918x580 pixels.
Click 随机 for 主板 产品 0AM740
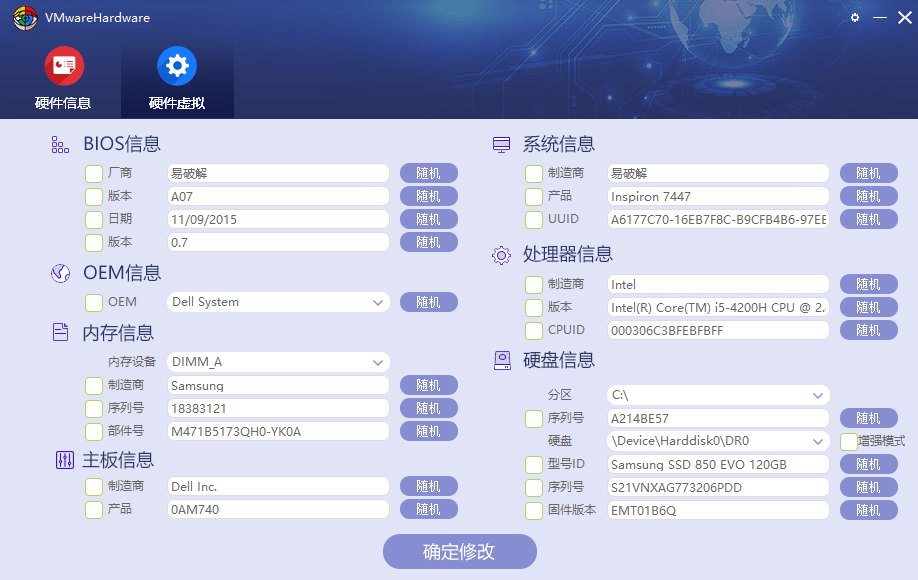point(429,509)
